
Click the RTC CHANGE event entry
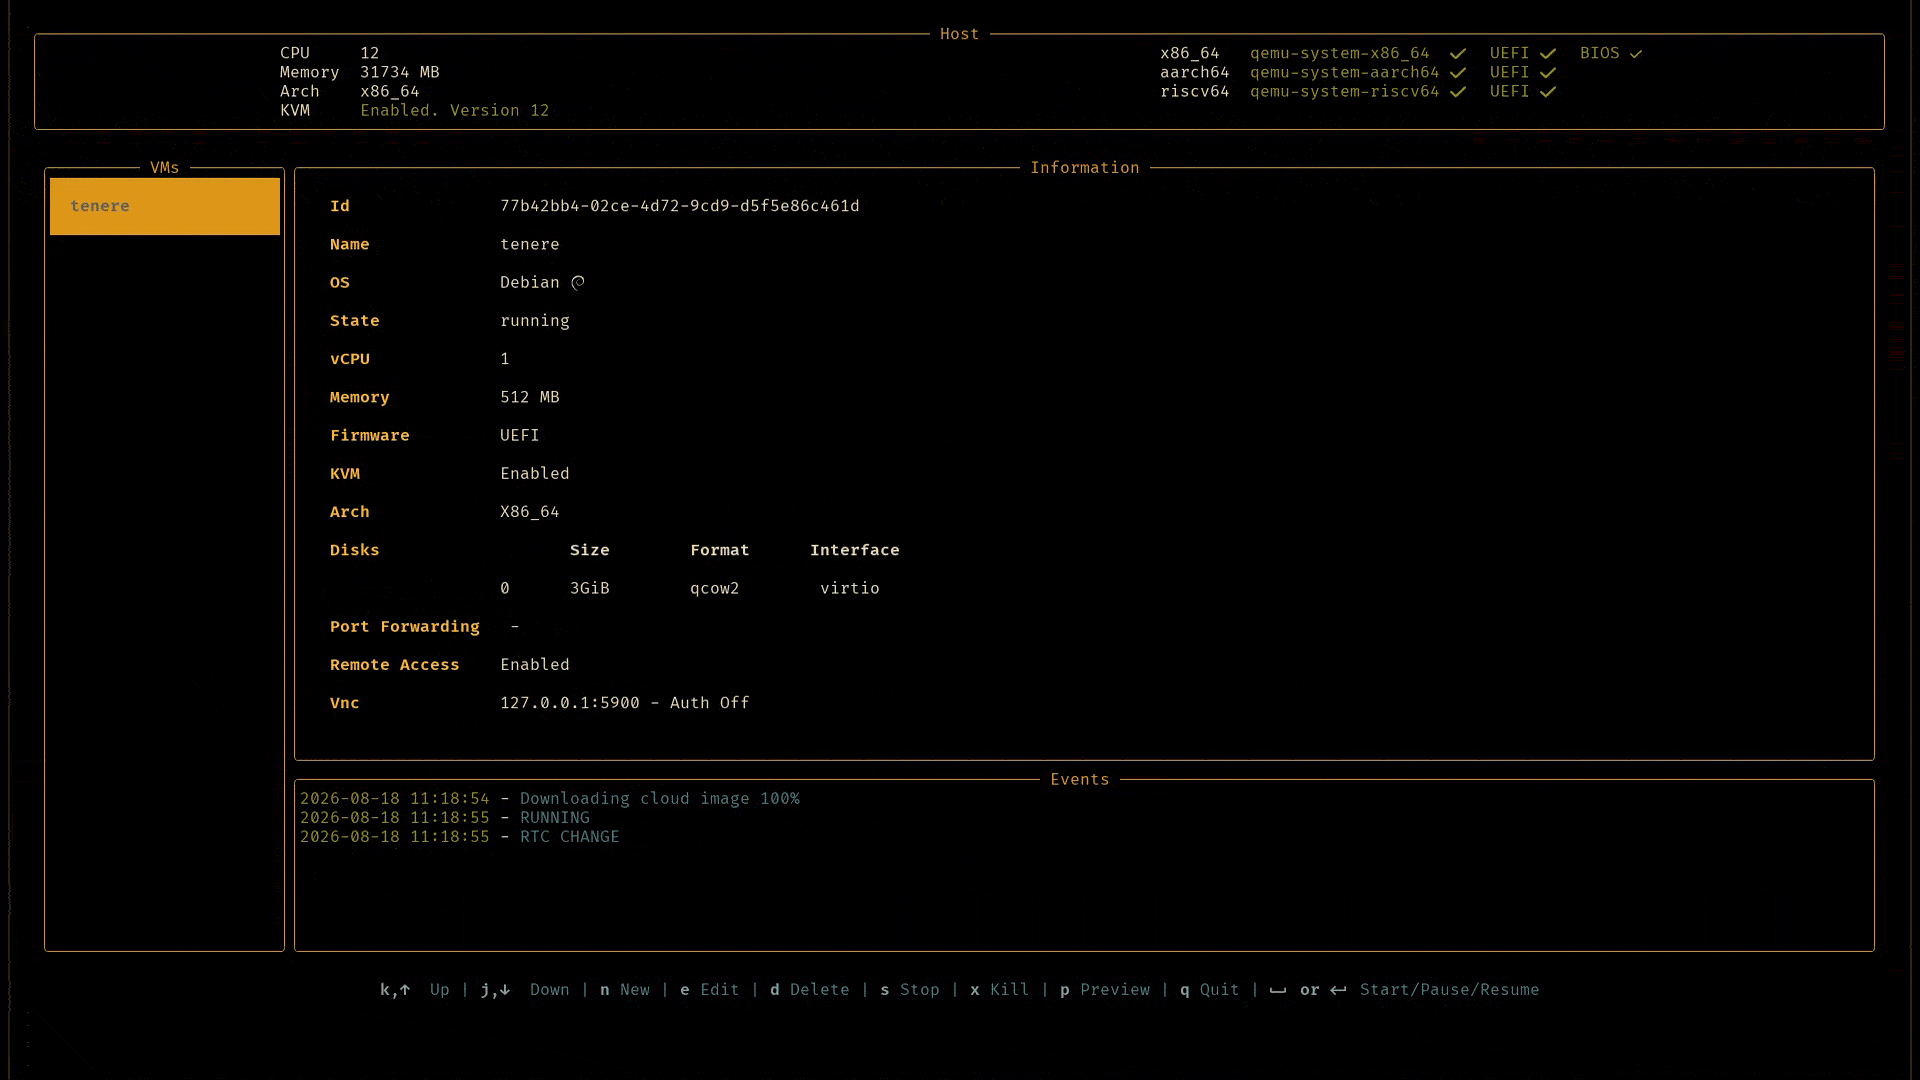(570, 837)
